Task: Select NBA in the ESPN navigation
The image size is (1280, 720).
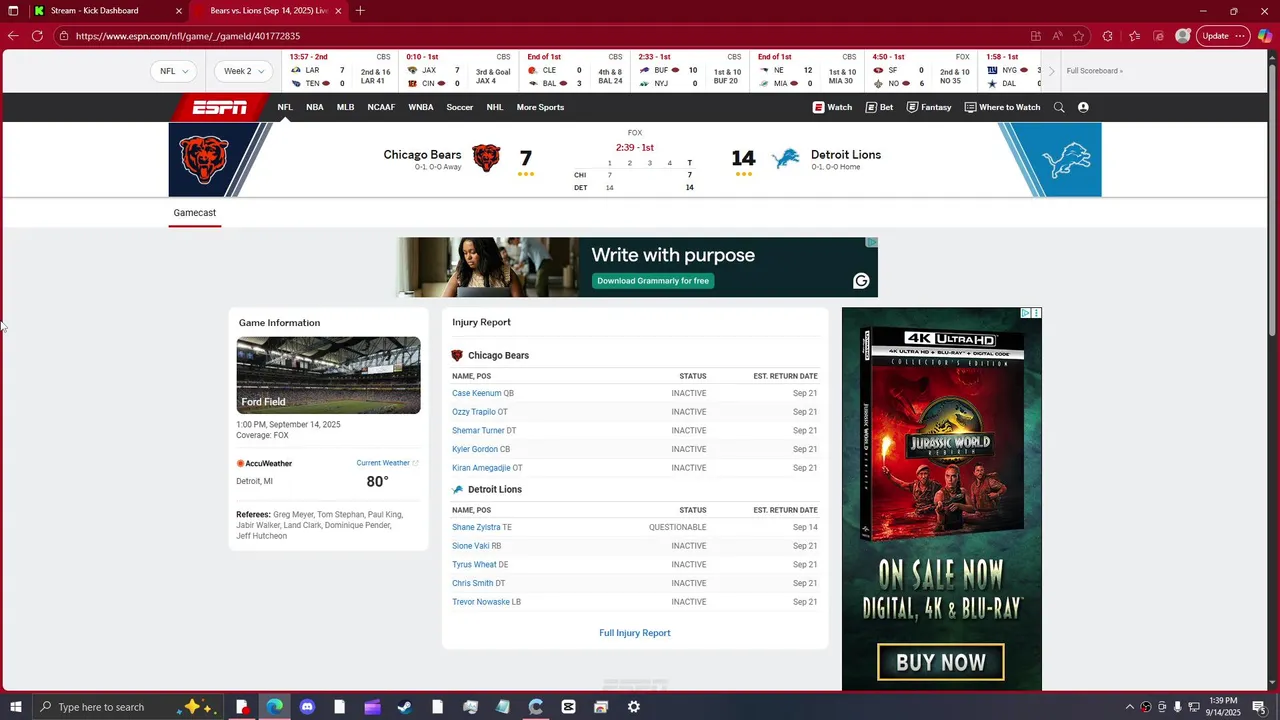Action: pos(315,107)
